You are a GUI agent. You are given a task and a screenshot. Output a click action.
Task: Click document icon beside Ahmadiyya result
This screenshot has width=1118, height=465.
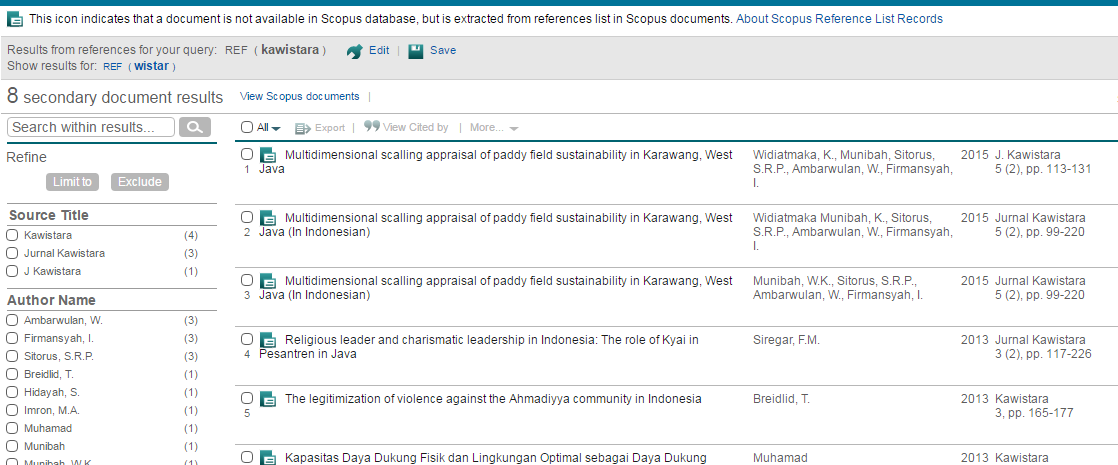pos(268,399)
